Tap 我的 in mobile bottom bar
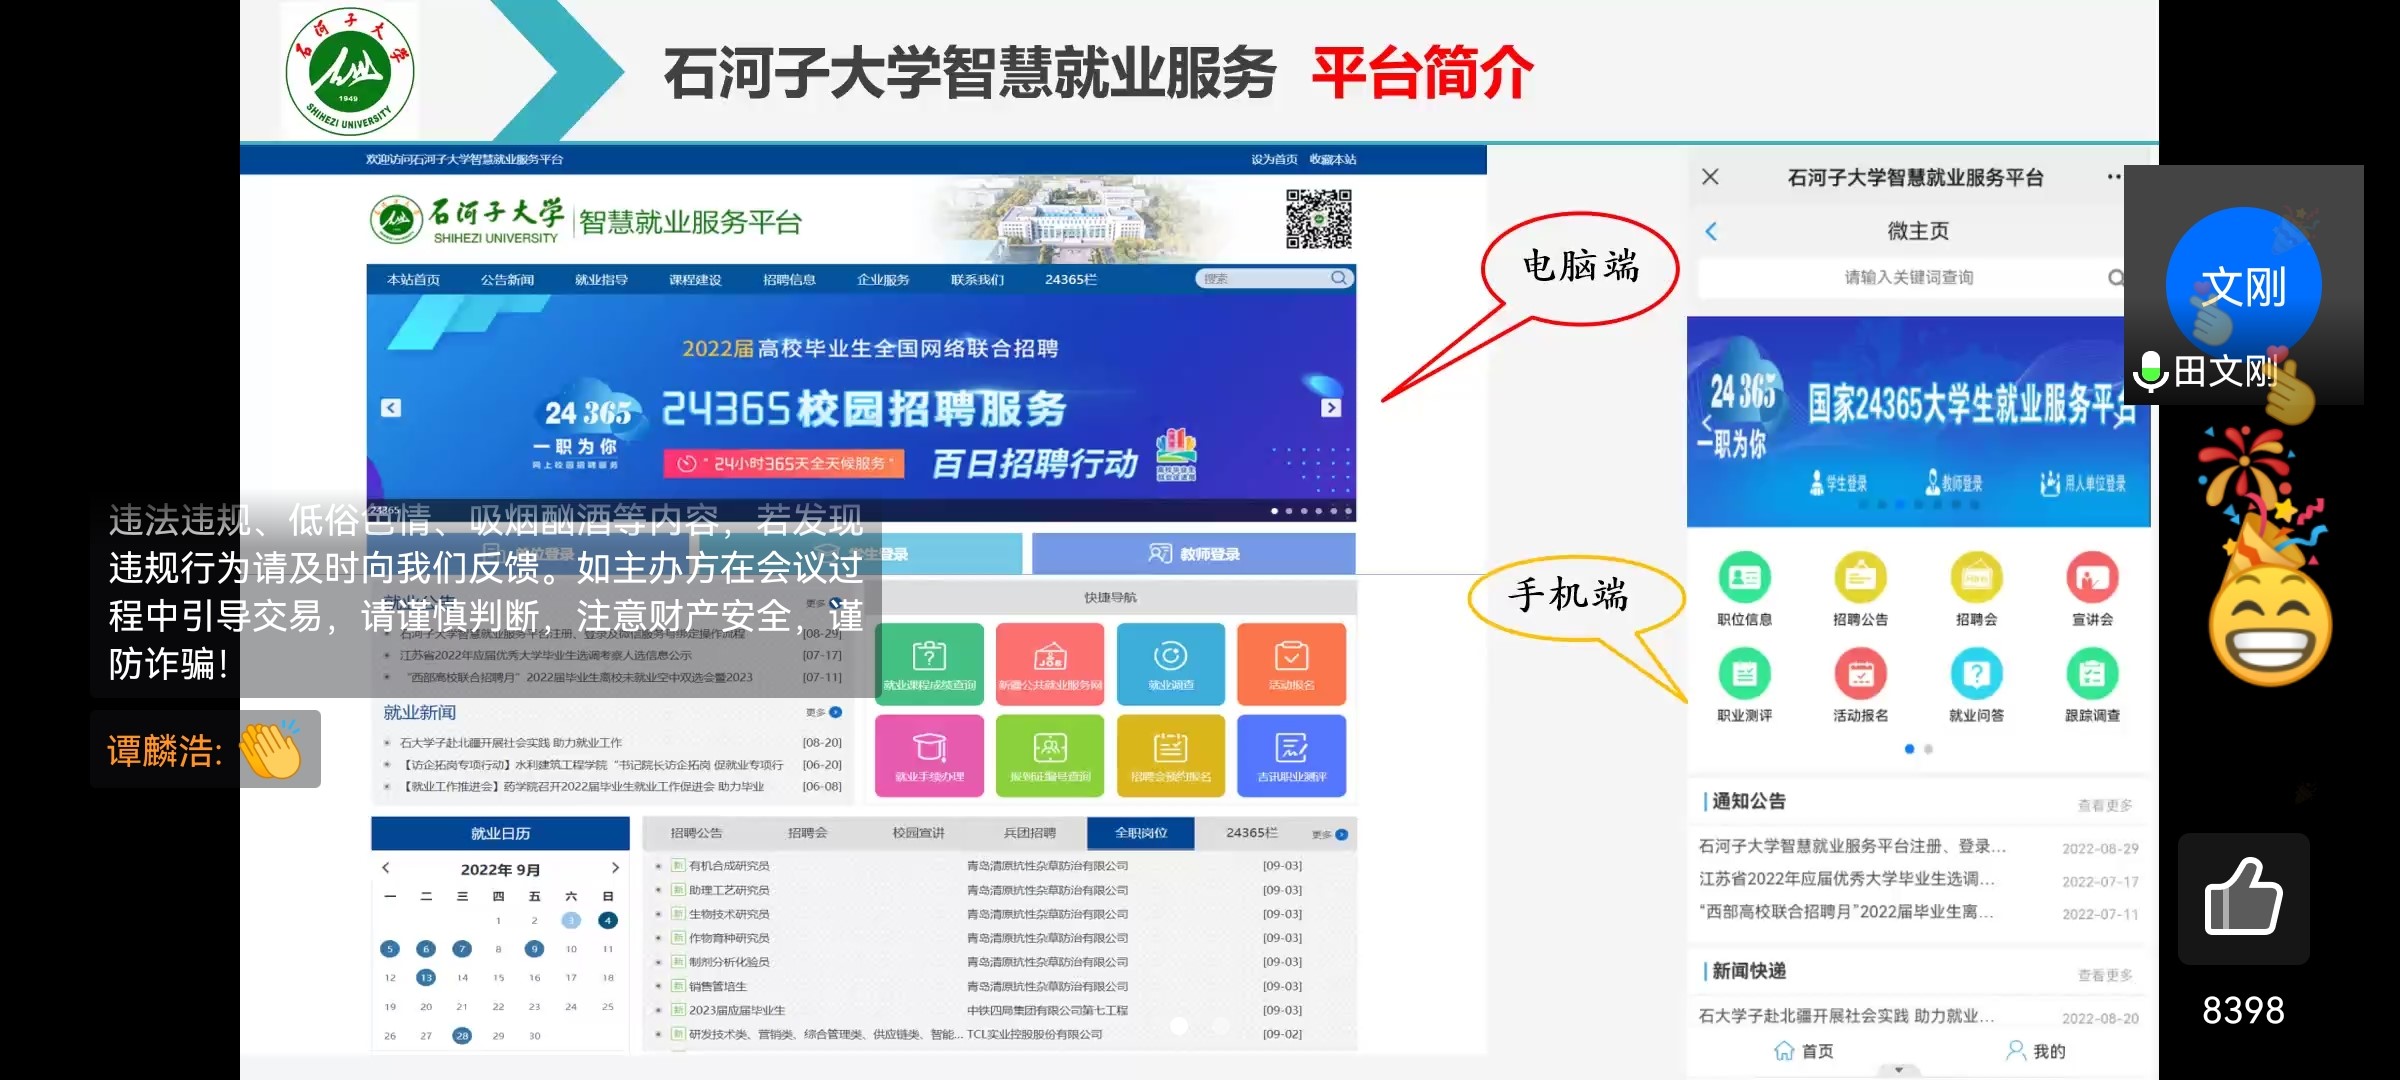This screenshot has width=2400, height=1080. [2035, 1051]
